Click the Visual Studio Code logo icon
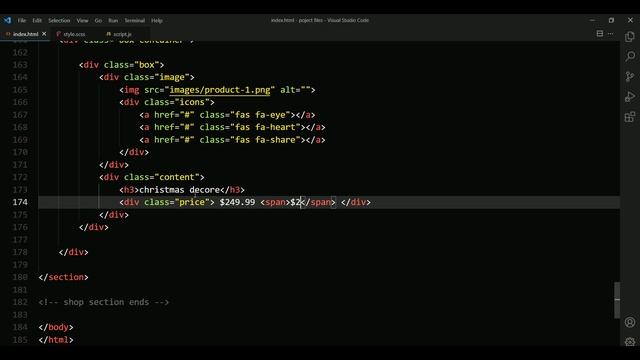The height and width of the screenshot is (360, 640). tap(7, 20)
